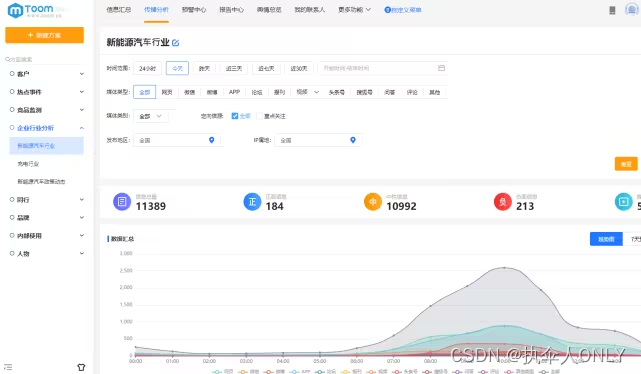Viewport: 641px width, 374px height.
Task: Click the 发布地区 region input field
Action: (x=177, y=140)
